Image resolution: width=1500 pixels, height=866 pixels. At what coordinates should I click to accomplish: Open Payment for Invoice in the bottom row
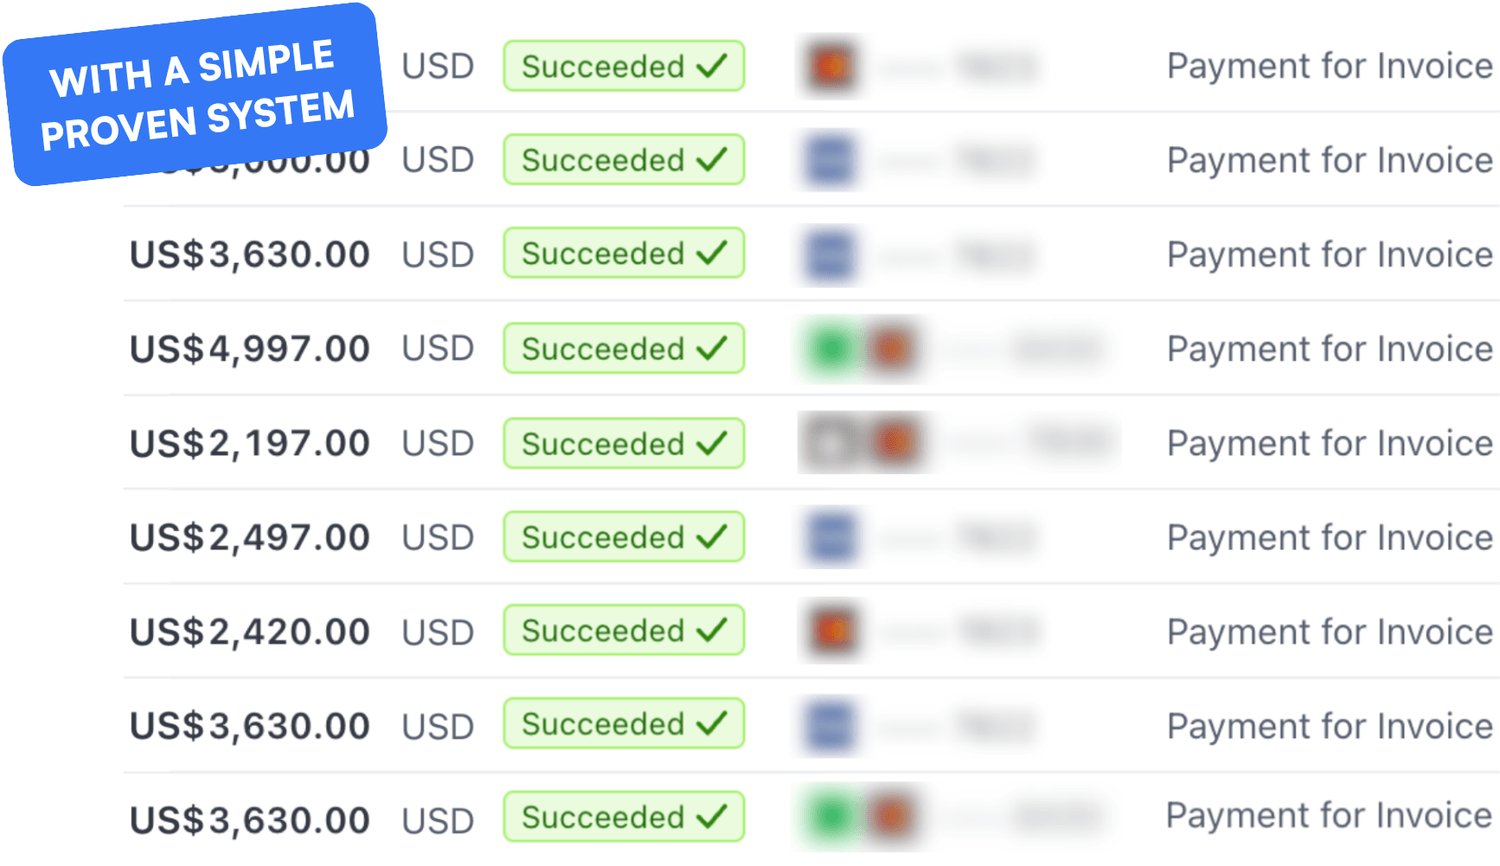coord(1330,816)
